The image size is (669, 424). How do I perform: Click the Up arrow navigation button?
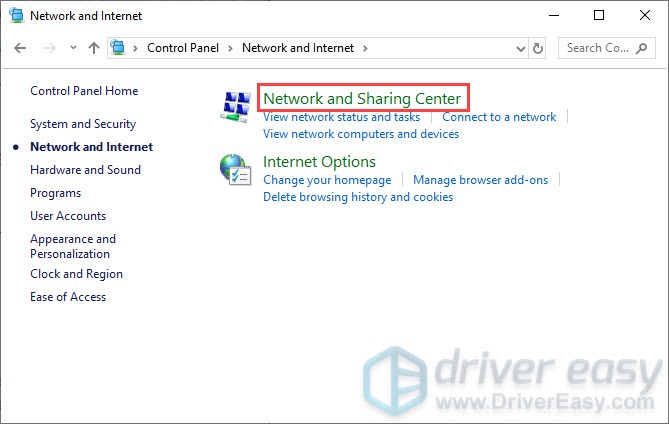click(x=93, y=48)
